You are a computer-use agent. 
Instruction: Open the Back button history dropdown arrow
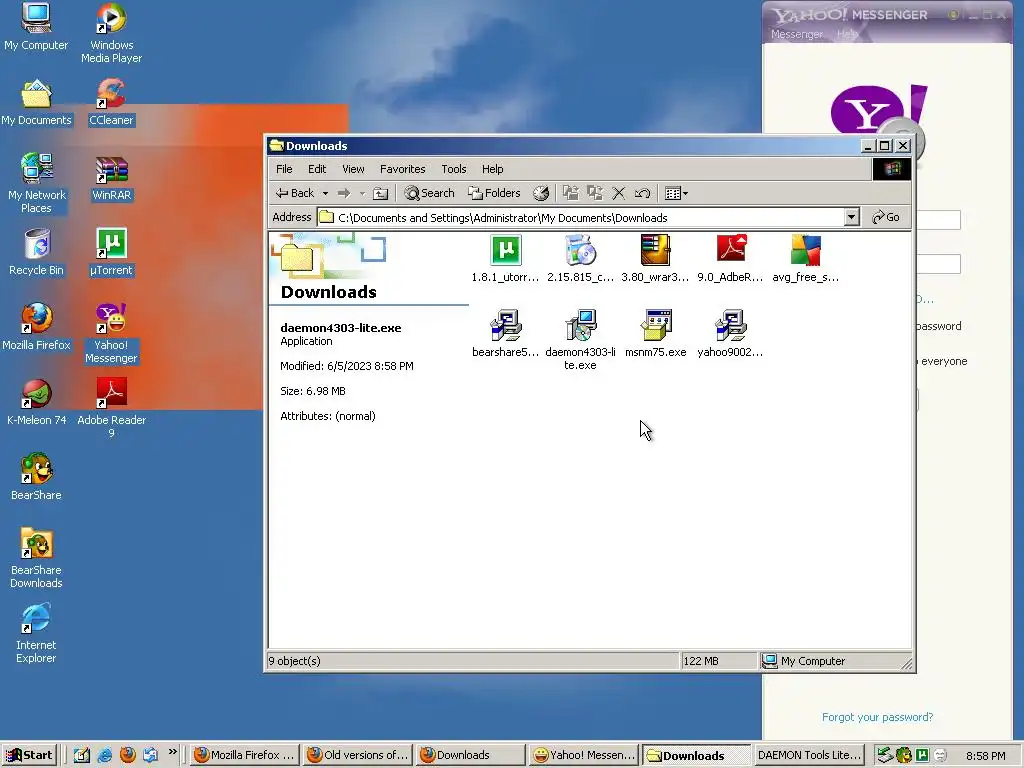[x=325, y=193]
